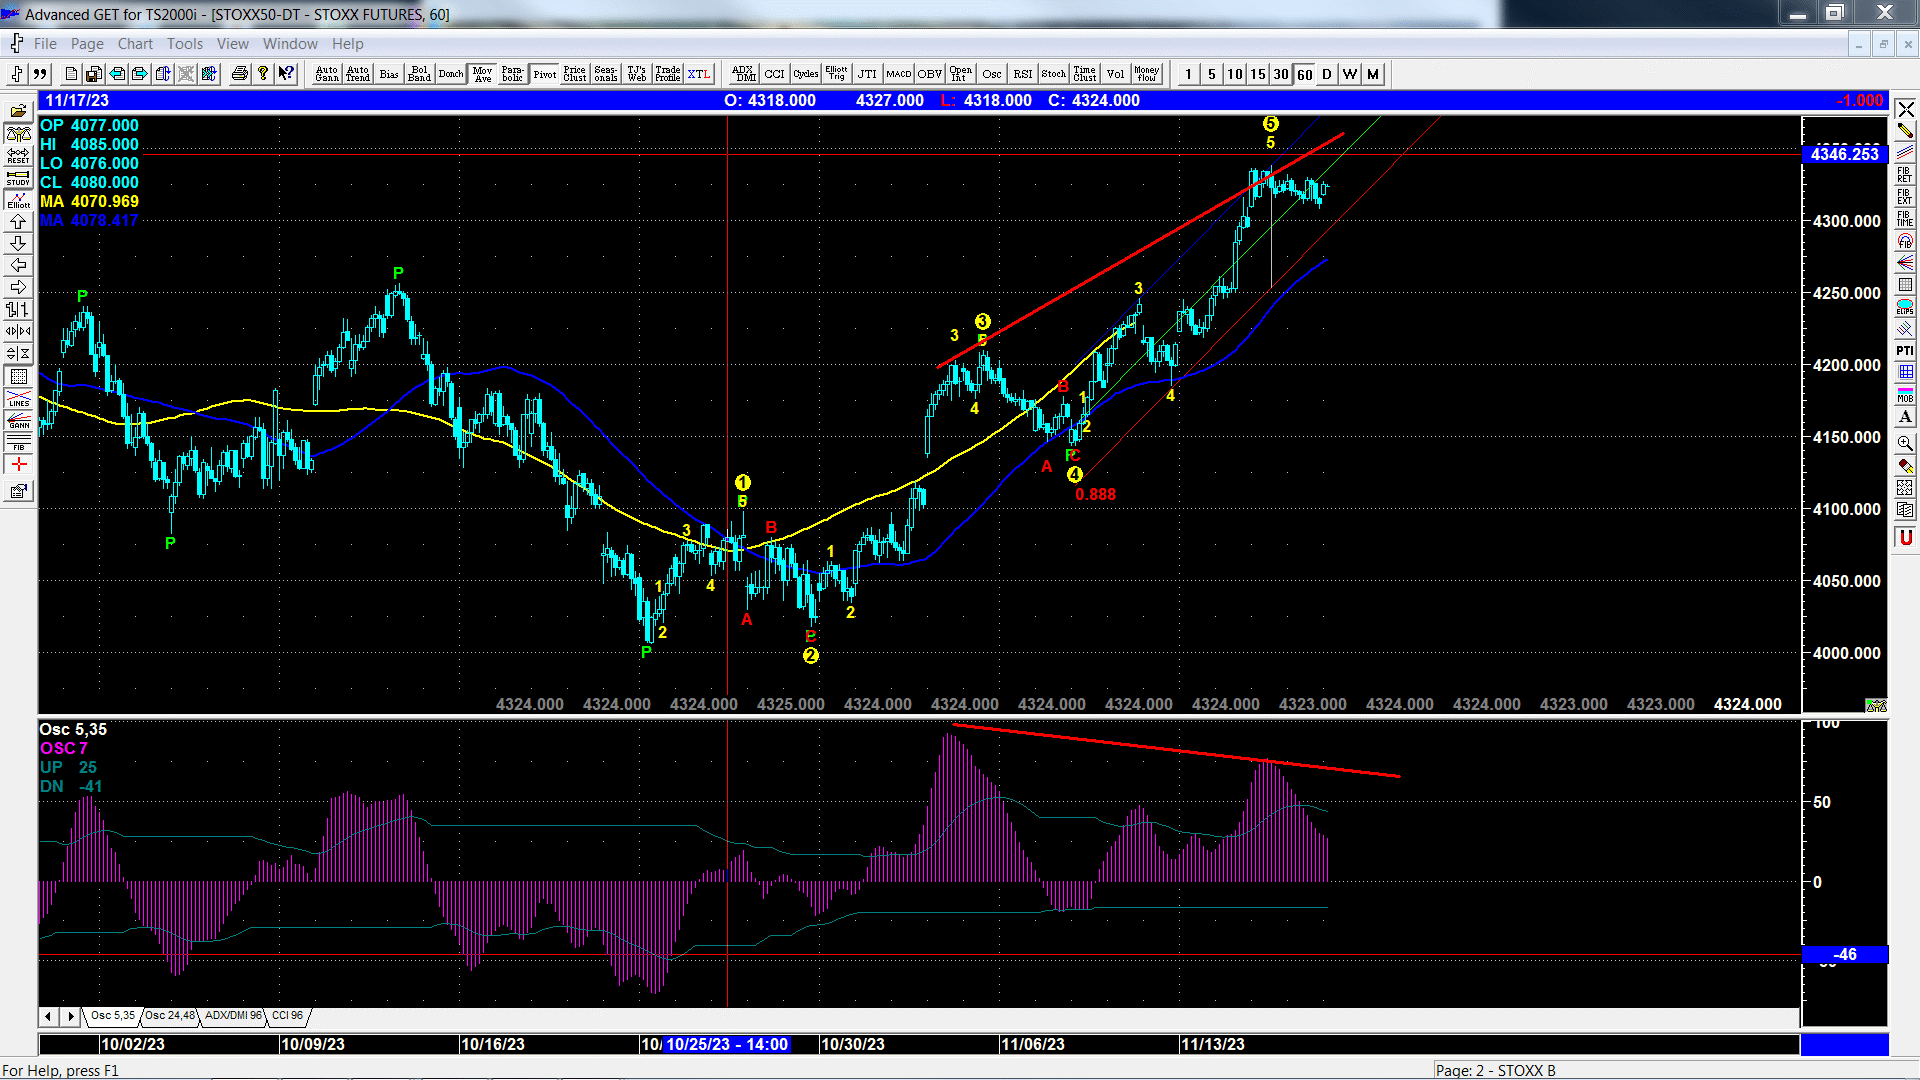
Task: Open the View menu
Action: point(233,44)
